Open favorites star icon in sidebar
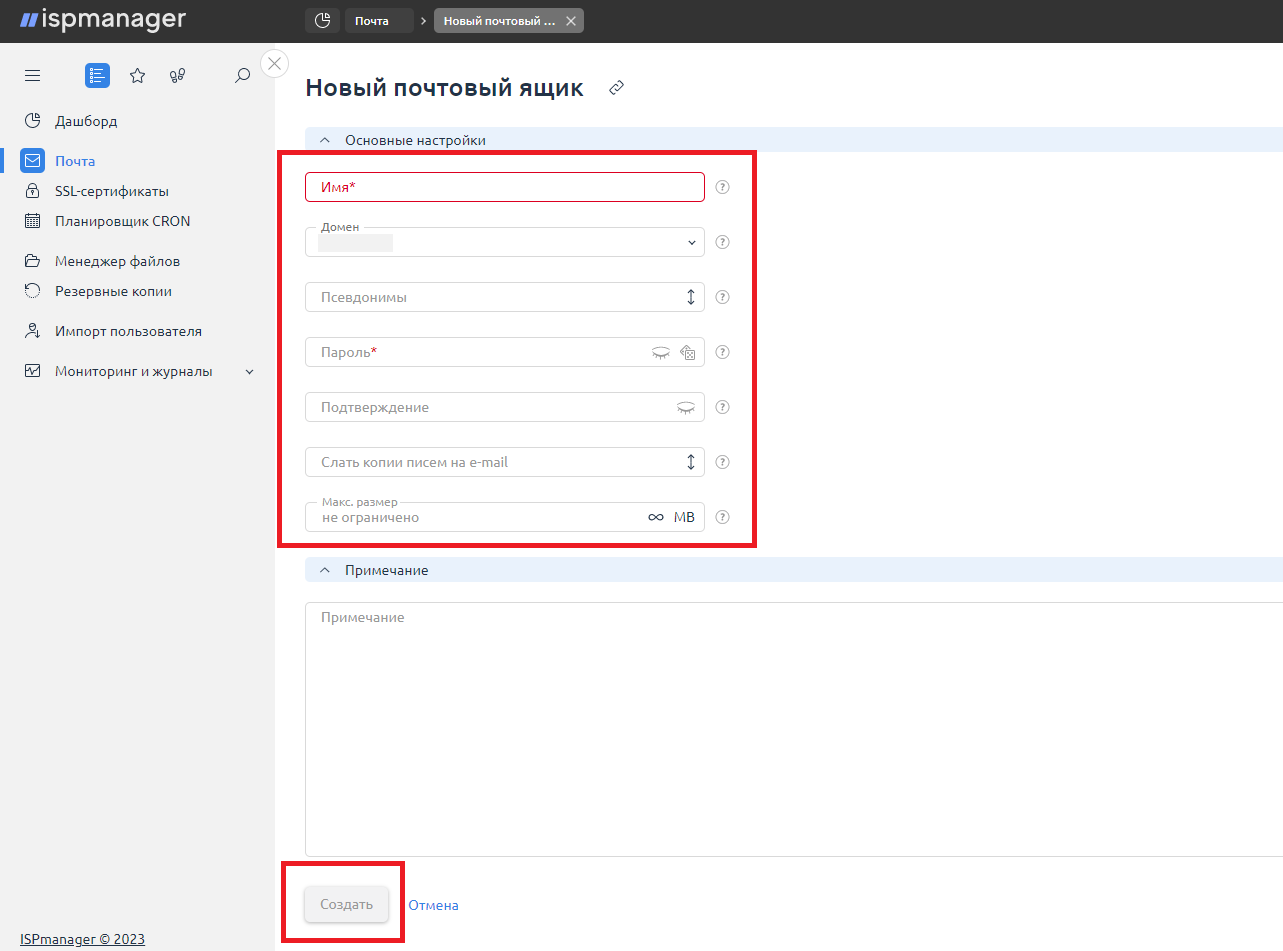This screenshot has width=1283, height=951. click(x=138, y=76)
